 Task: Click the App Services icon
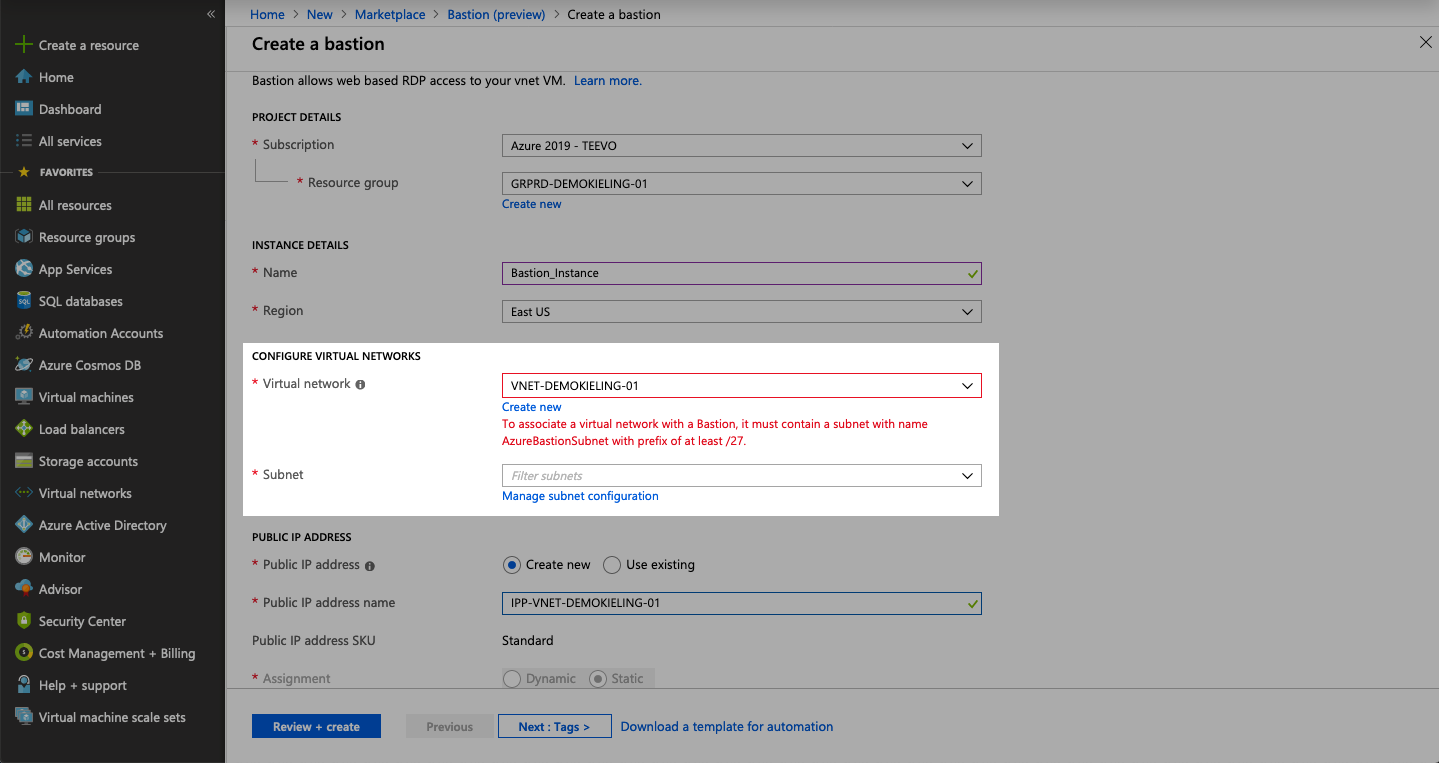pyautogui.click(x=24, y=269)
